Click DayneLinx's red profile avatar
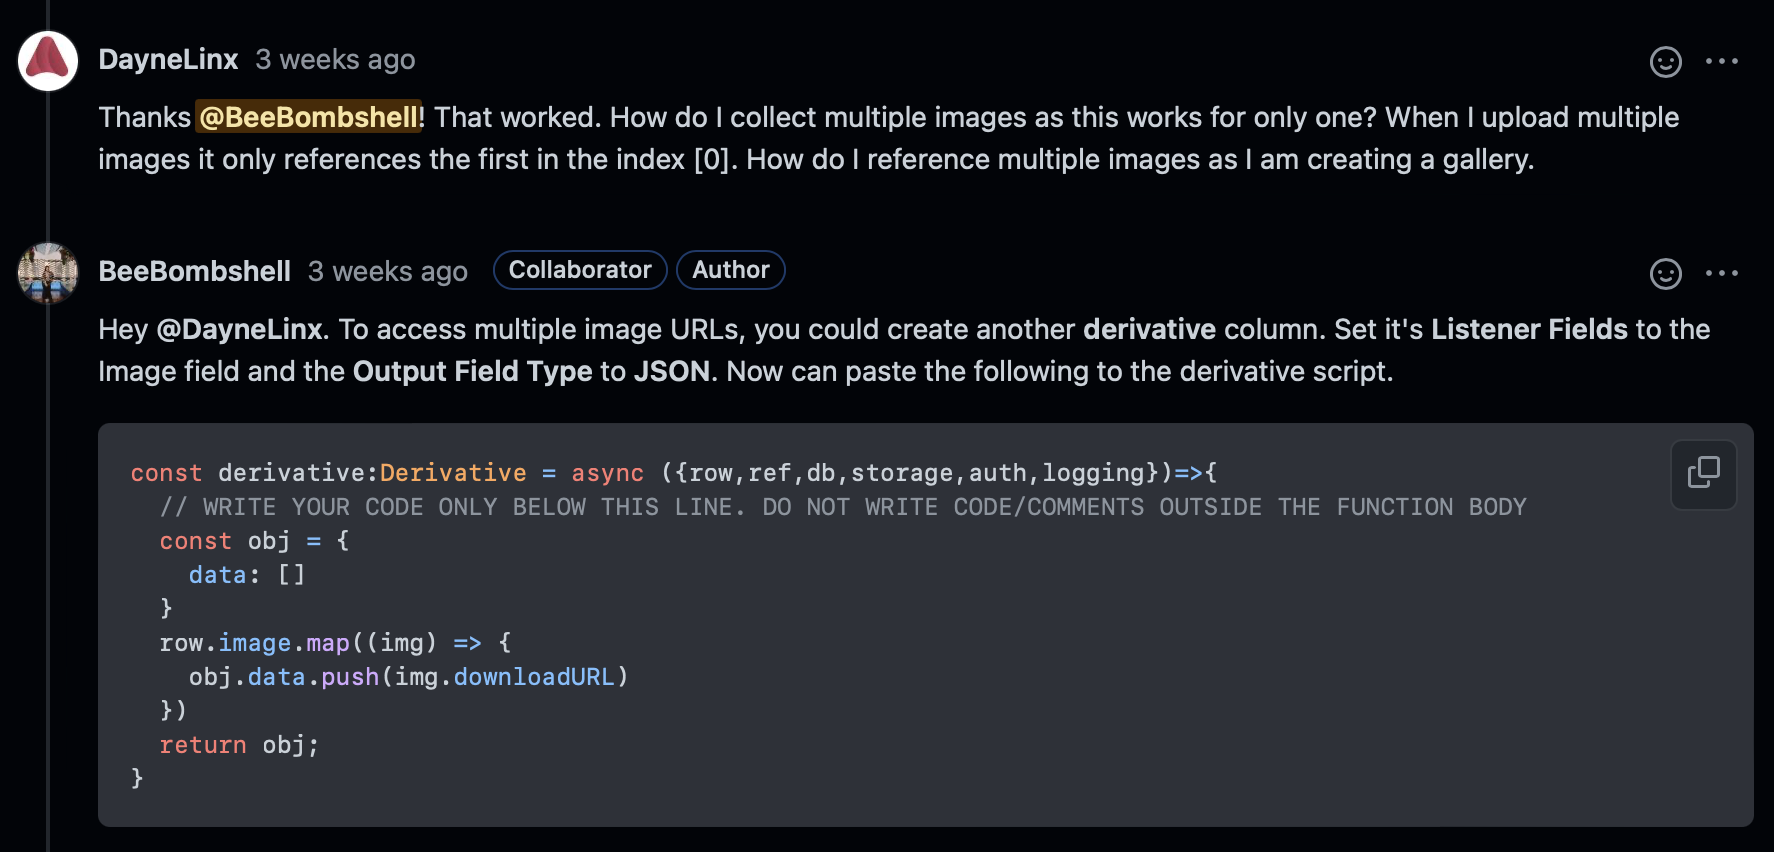The width and height of the screenshot is (1774, 852). pos(48,61)
